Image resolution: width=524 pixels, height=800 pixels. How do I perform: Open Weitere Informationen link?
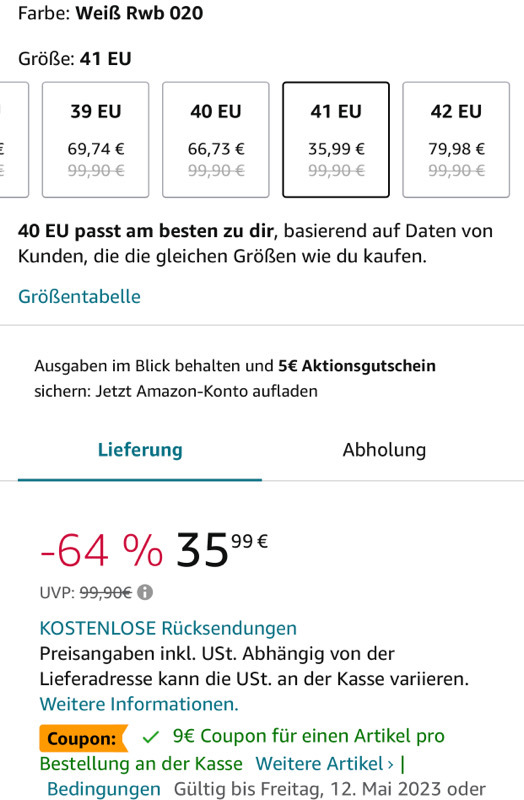pyautogui.click(x=139, y=705)
